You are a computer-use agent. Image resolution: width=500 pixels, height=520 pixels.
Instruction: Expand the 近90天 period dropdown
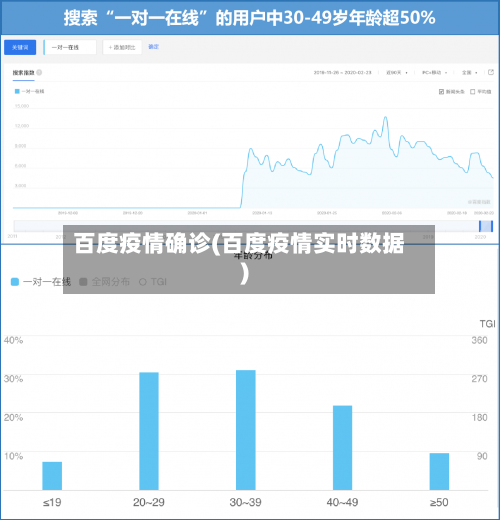[397, 72]
